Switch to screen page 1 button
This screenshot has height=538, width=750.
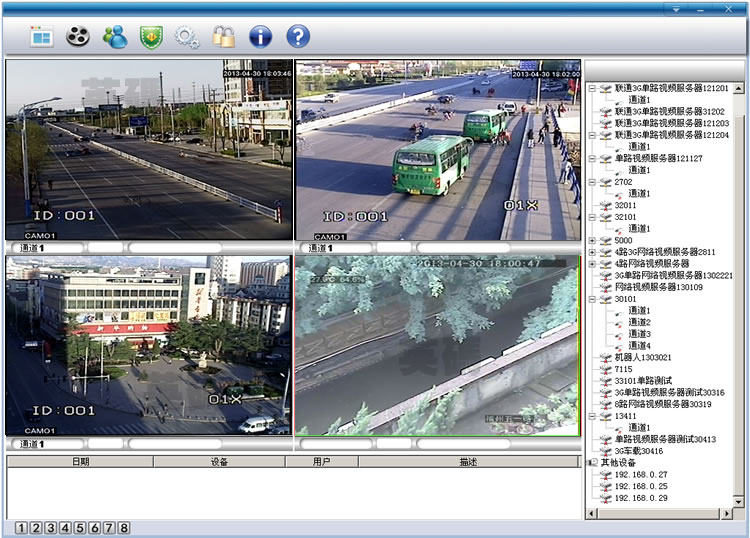pyautogui.click(x=21, y=528)
